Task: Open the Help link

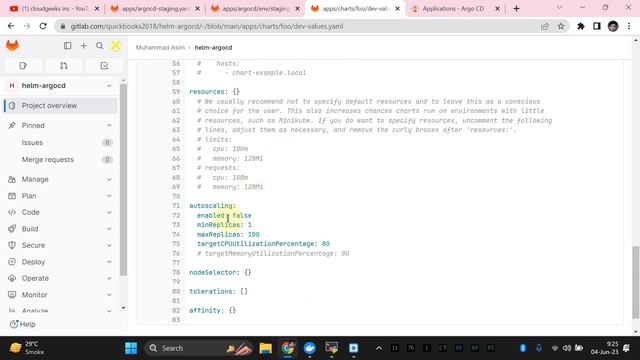Action: [x=23, y=324]
